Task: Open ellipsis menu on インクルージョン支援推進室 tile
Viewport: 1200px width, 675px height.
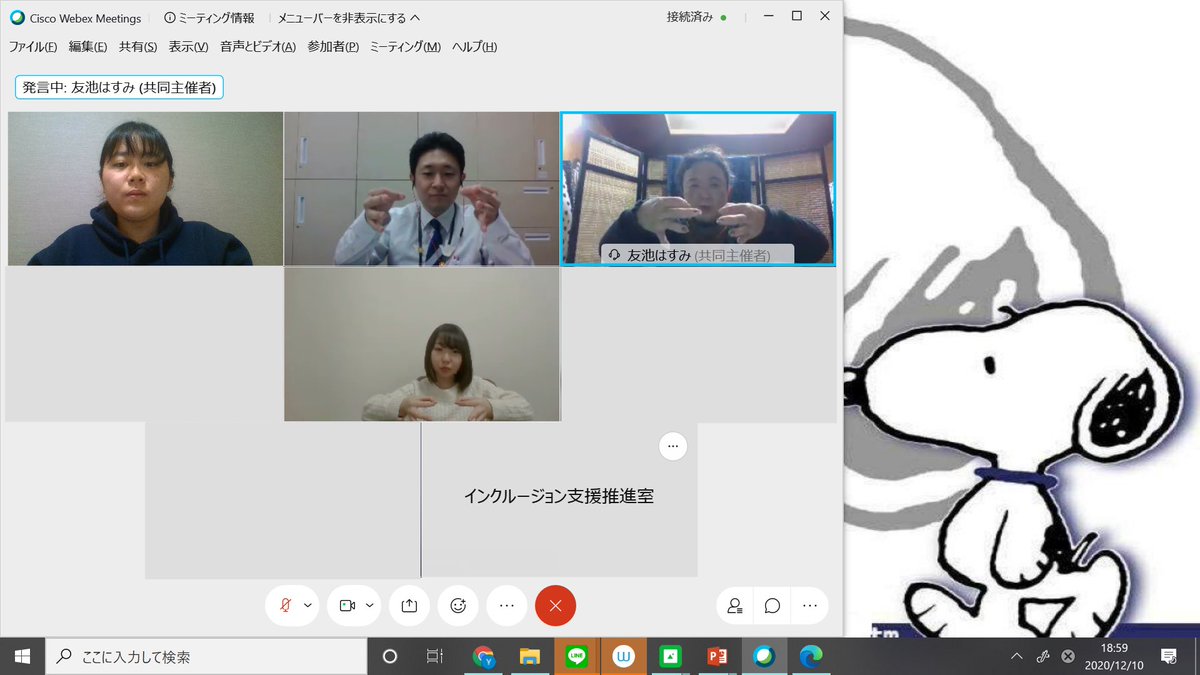Action: click(673, 446)
